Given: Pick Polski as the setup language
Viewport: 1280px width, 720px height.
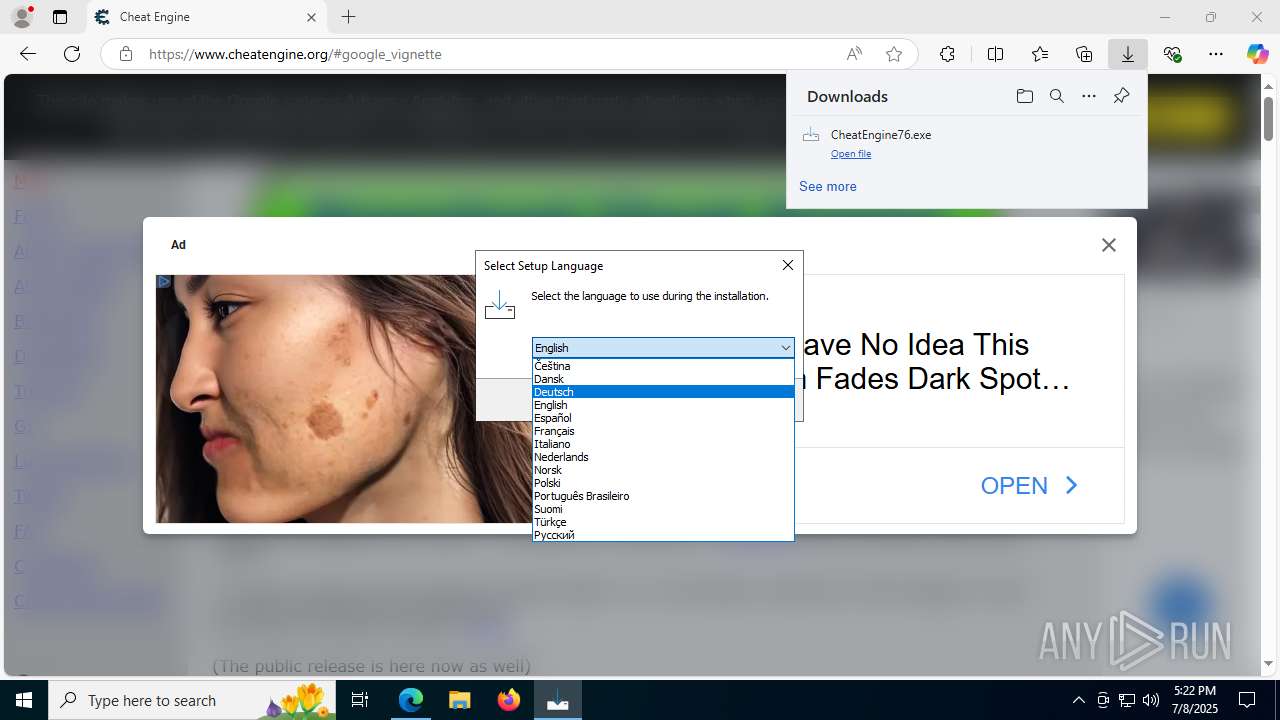Looking at the screenshot, I should click(x=663, y=483).
